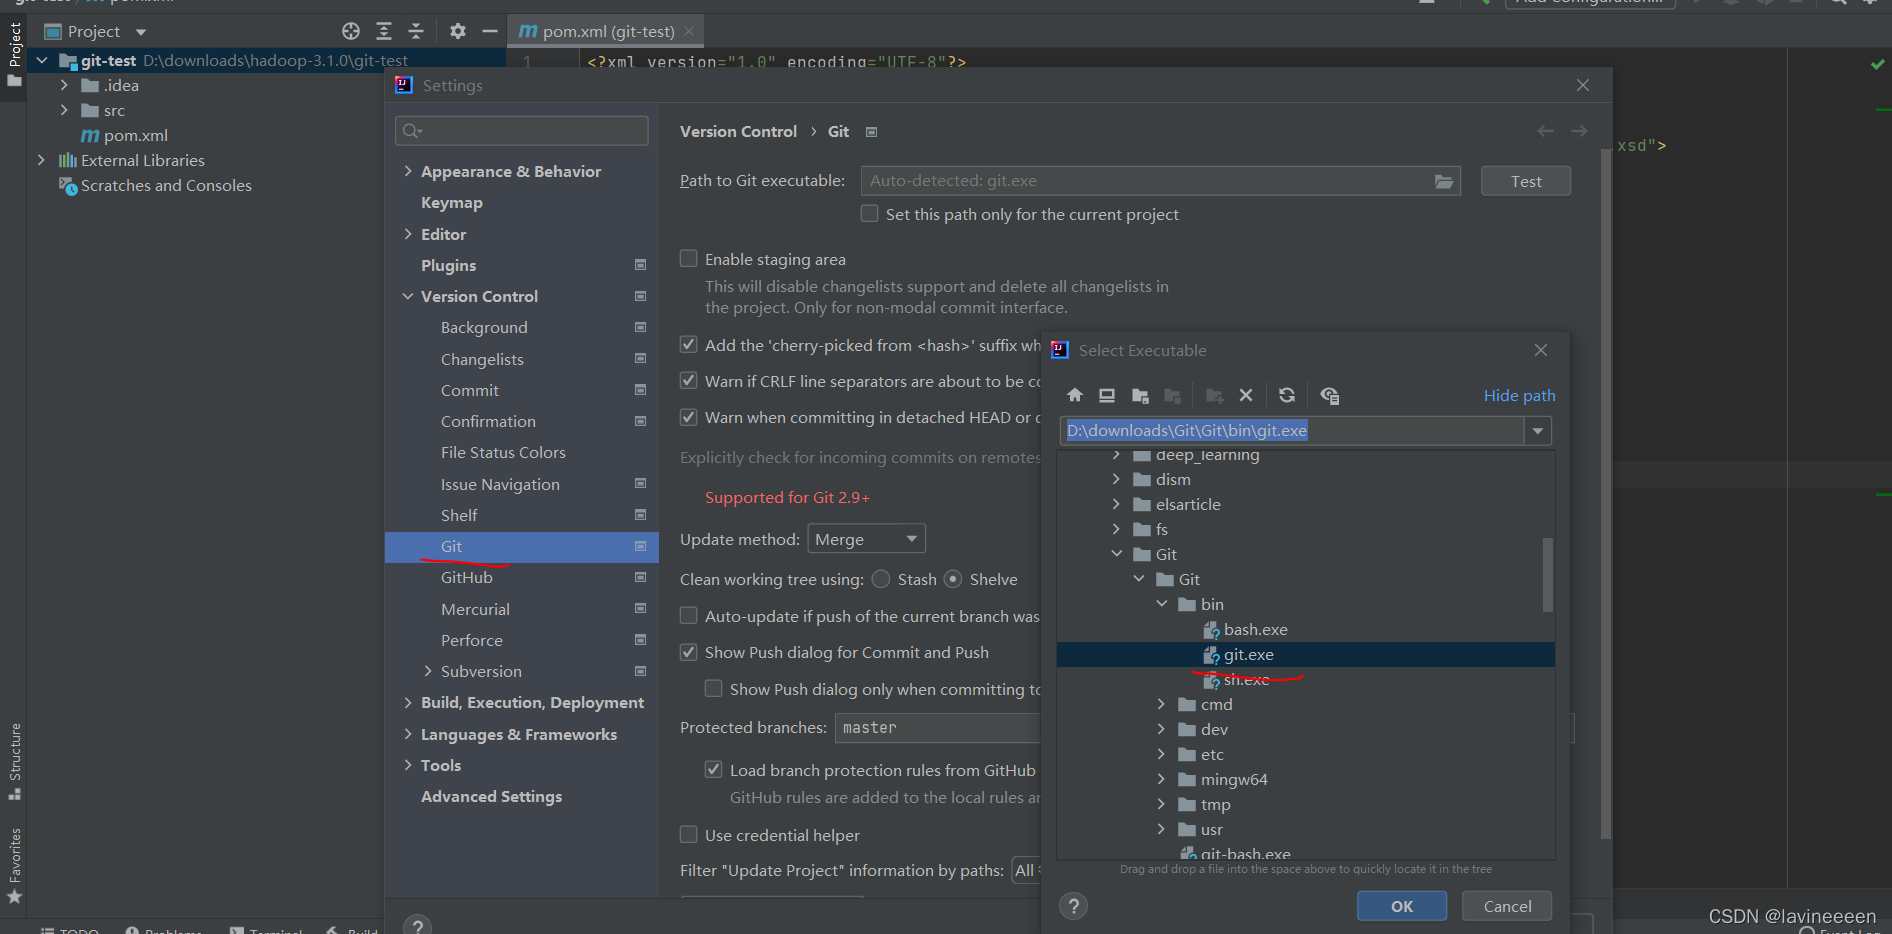
Task: Refresh the file tree in Select Executable
Action: click(1287, 396)
